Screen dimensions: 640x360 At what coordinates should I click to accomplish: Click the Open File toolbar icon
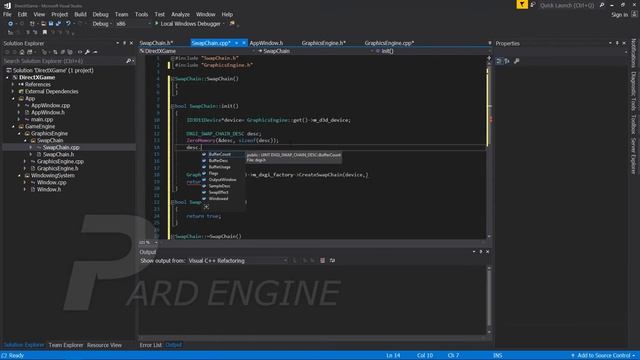(43, 24)
